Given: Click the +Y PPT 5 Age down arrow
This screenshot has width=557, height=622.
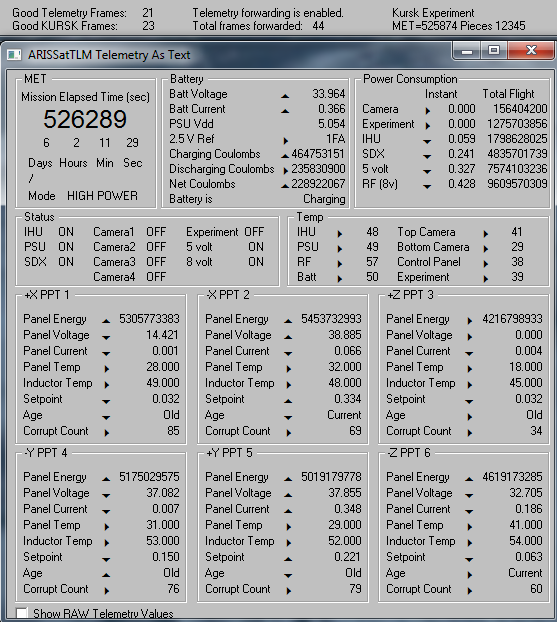Looking at the screenshot, I should coord(288,575).
